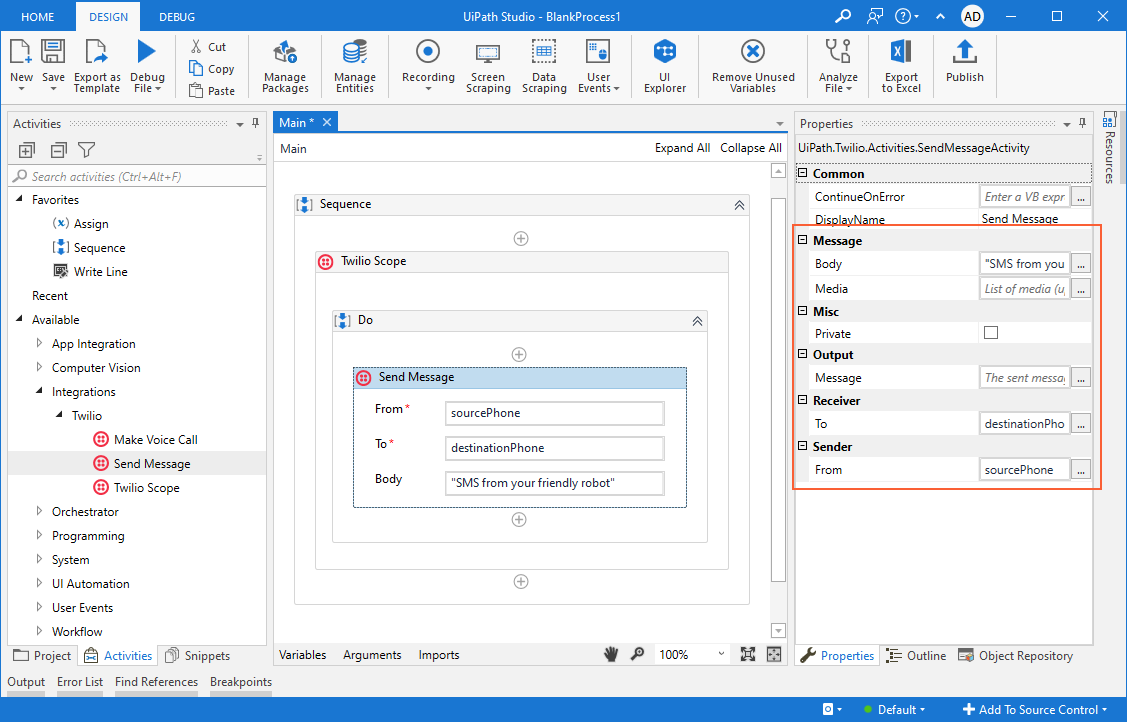The height and width of the screenshot is (722, 1127).
Task: Open Manage Packages
Action: pyautogui.click(x=285, y=67)
